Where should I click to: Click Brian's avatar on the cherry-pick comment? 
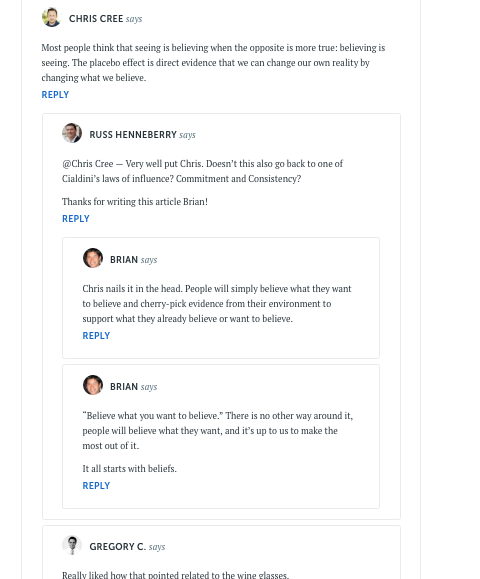(93, 258)
